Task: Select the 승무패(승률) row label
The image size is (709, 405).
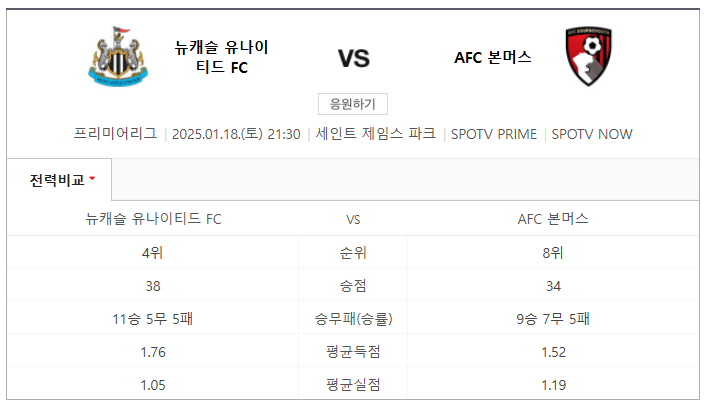Action: click(353, 319)
